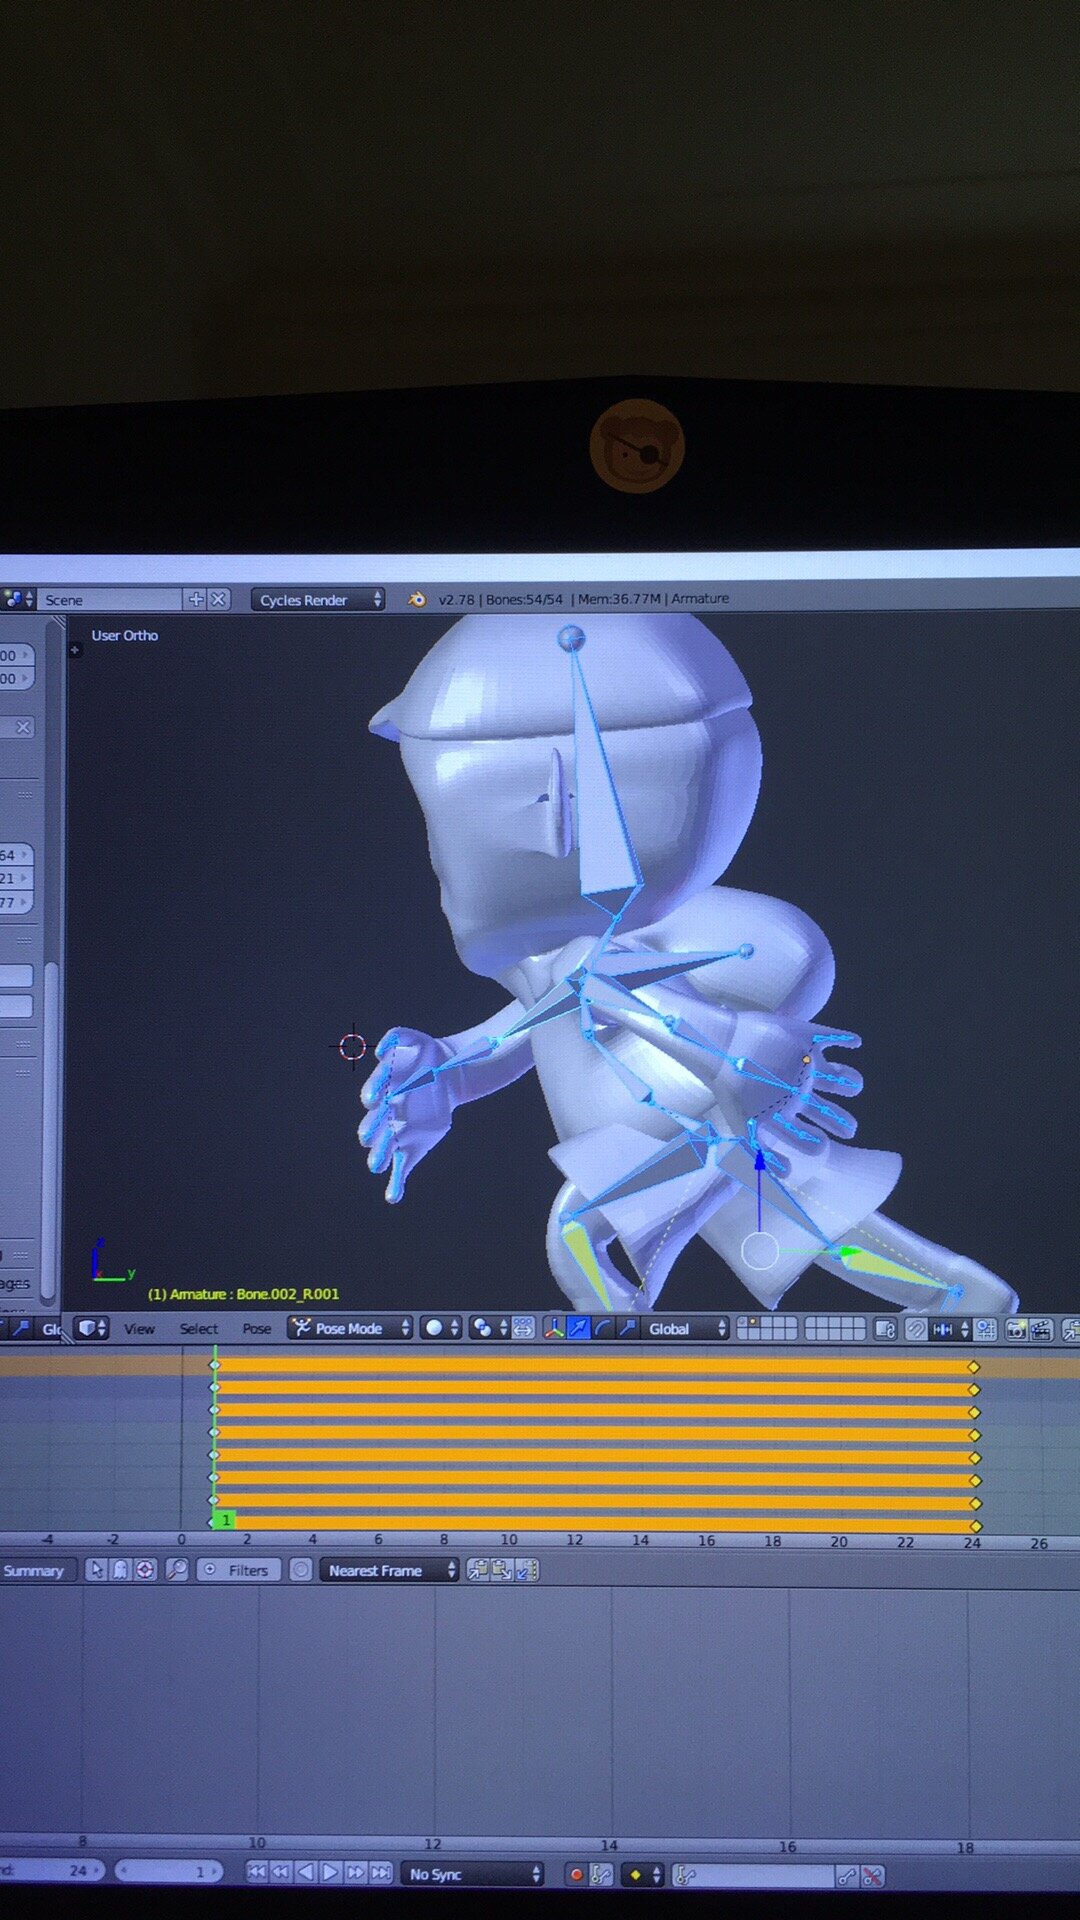Toggle only errors icon in dope sheet
Viewport: 1080px width, 1920px height.
click(145, 1570)
